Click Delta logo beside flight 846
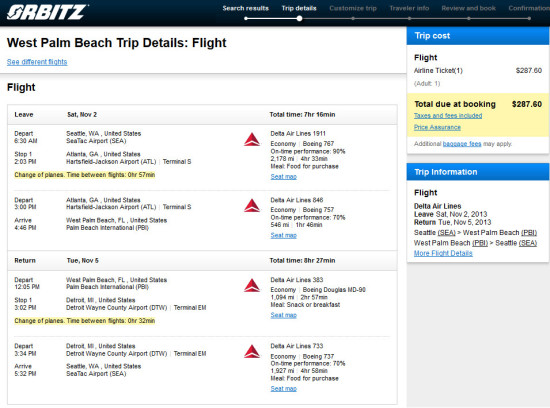 (x=252, y=206)
